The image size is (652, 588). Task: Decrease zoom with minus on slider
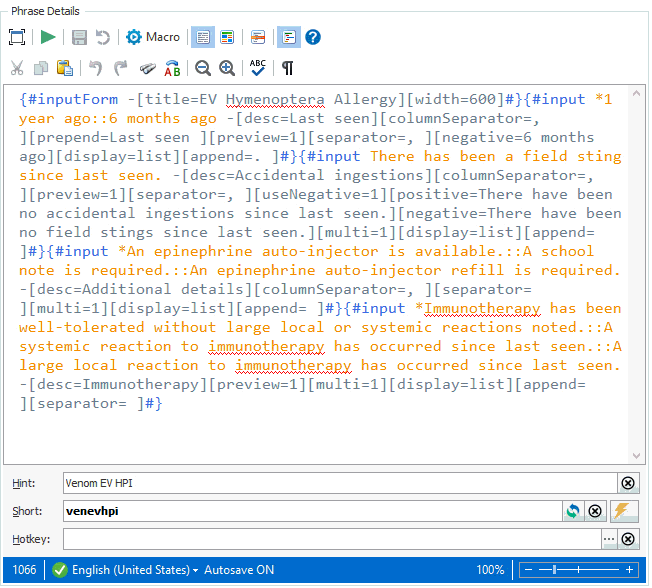(x=529, y=571)
